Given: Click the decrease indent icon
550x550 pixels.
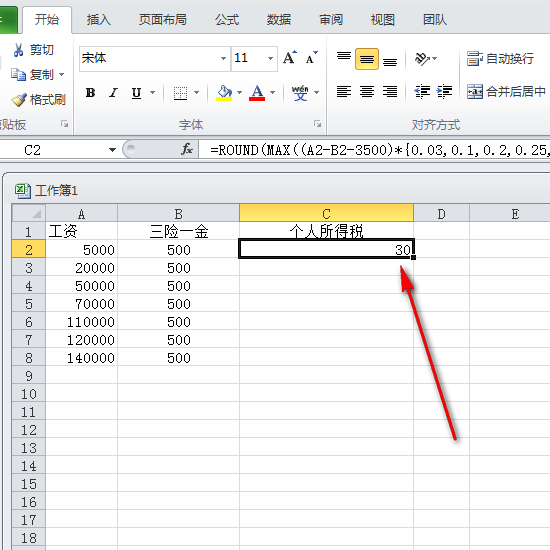Looking at the screenshot, I should coord(422,92).
